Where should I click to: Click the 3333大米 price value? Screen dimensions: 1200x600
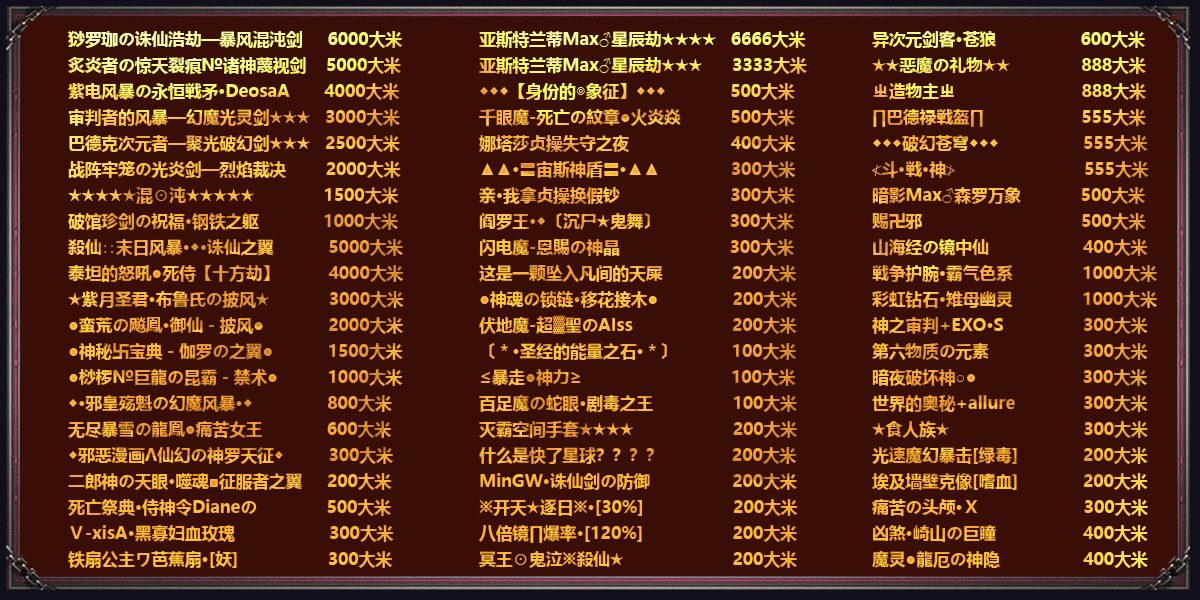(x=768, y=66)
